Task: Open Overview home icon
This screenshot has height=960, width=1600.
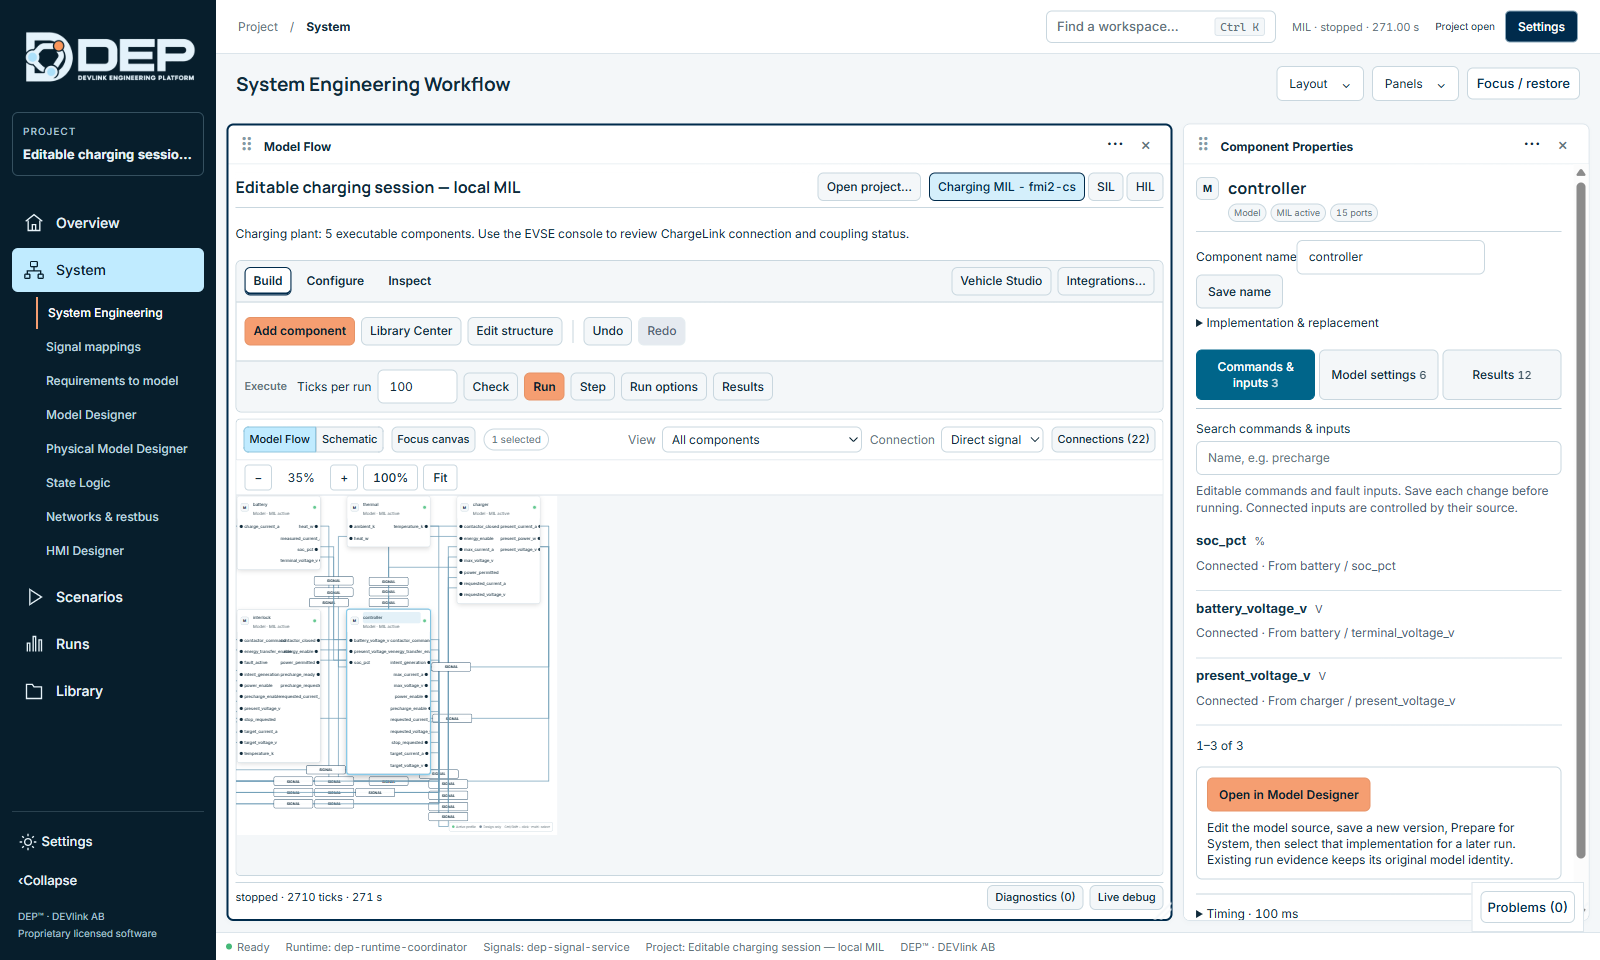Action: tap(34, 223)
